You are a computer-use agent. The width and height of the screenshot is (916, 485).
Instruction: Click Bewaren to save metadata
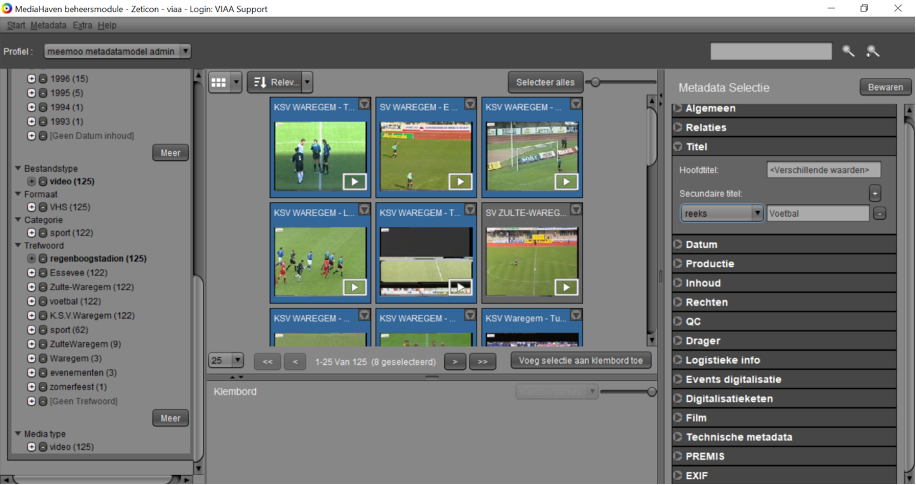[x=885, y=87]
